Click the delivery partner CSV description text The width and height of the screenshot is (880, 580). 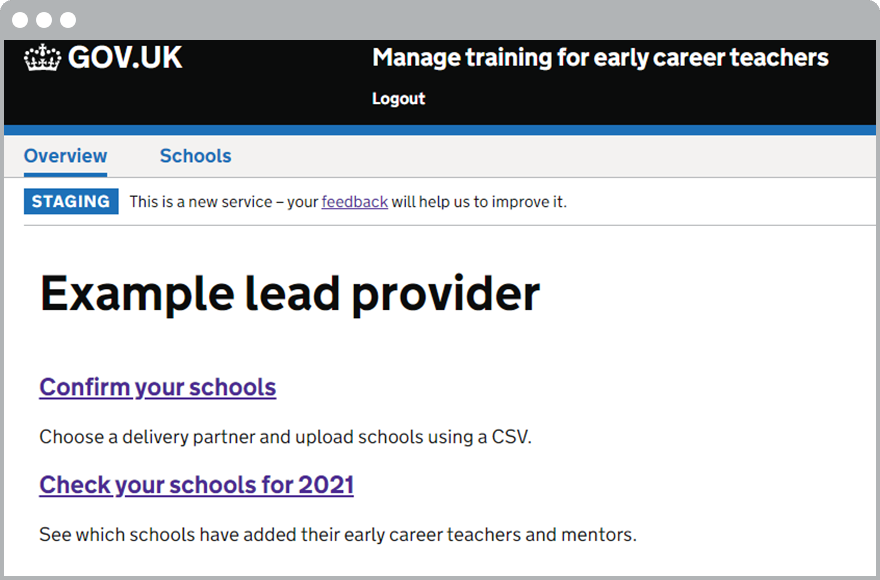pos(285,437)
